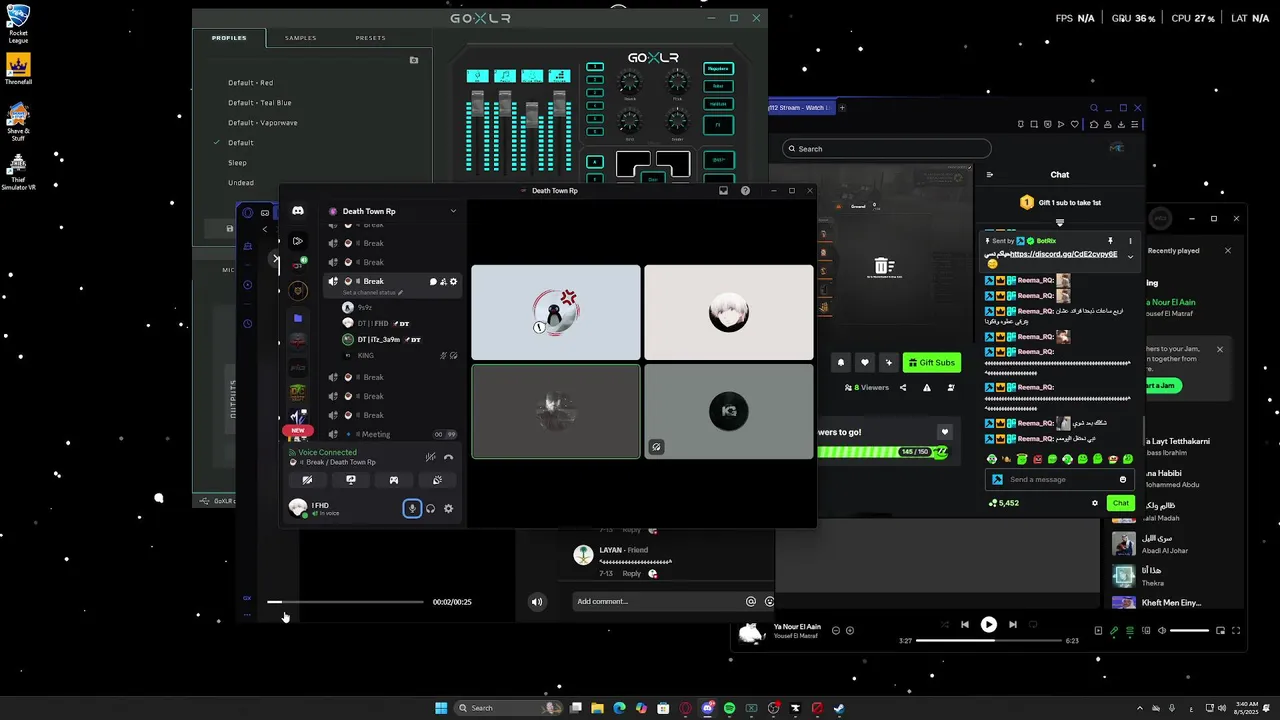Open emoji picker in Kick chat input

[x=1123, y=479]
